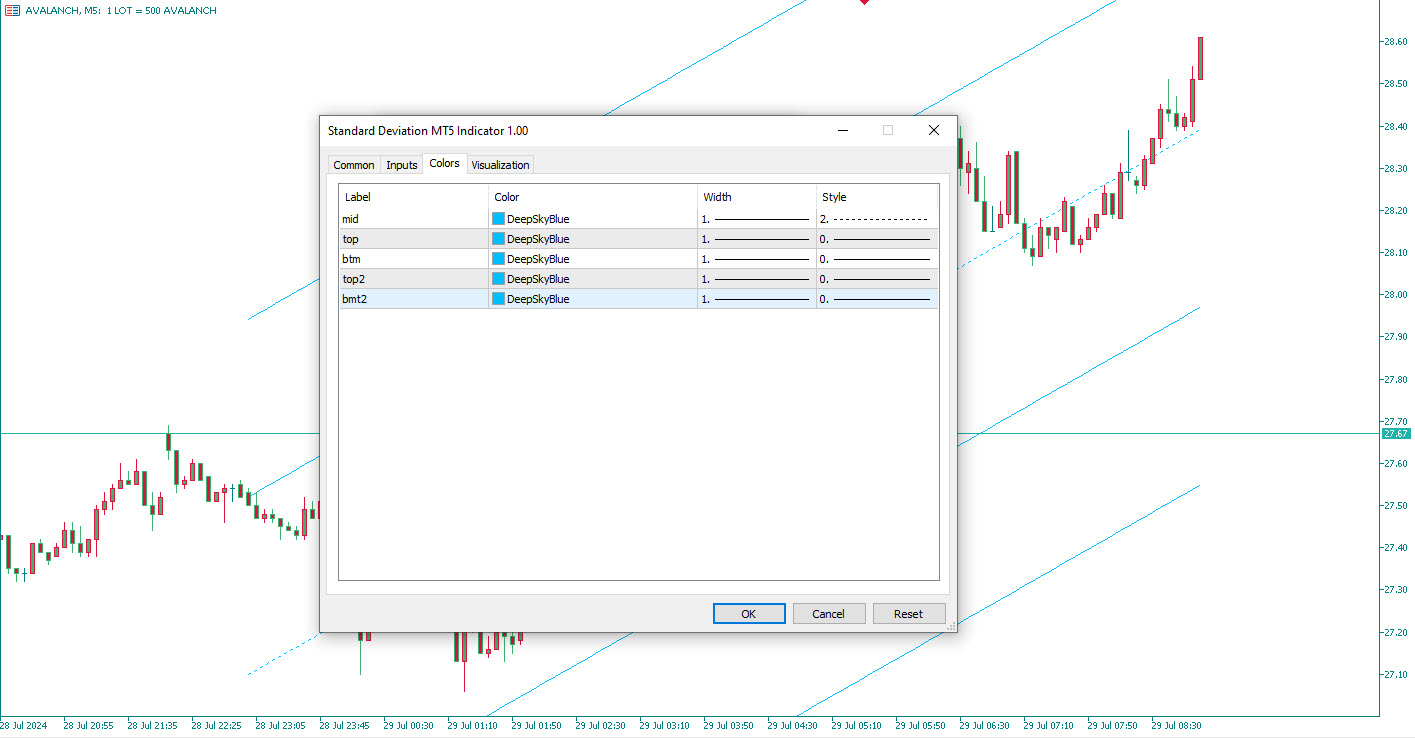Viewport: 1415px width, 738px height.
Task: Close the Standard Deviation indicator dialog
Action: click(934, 130)
